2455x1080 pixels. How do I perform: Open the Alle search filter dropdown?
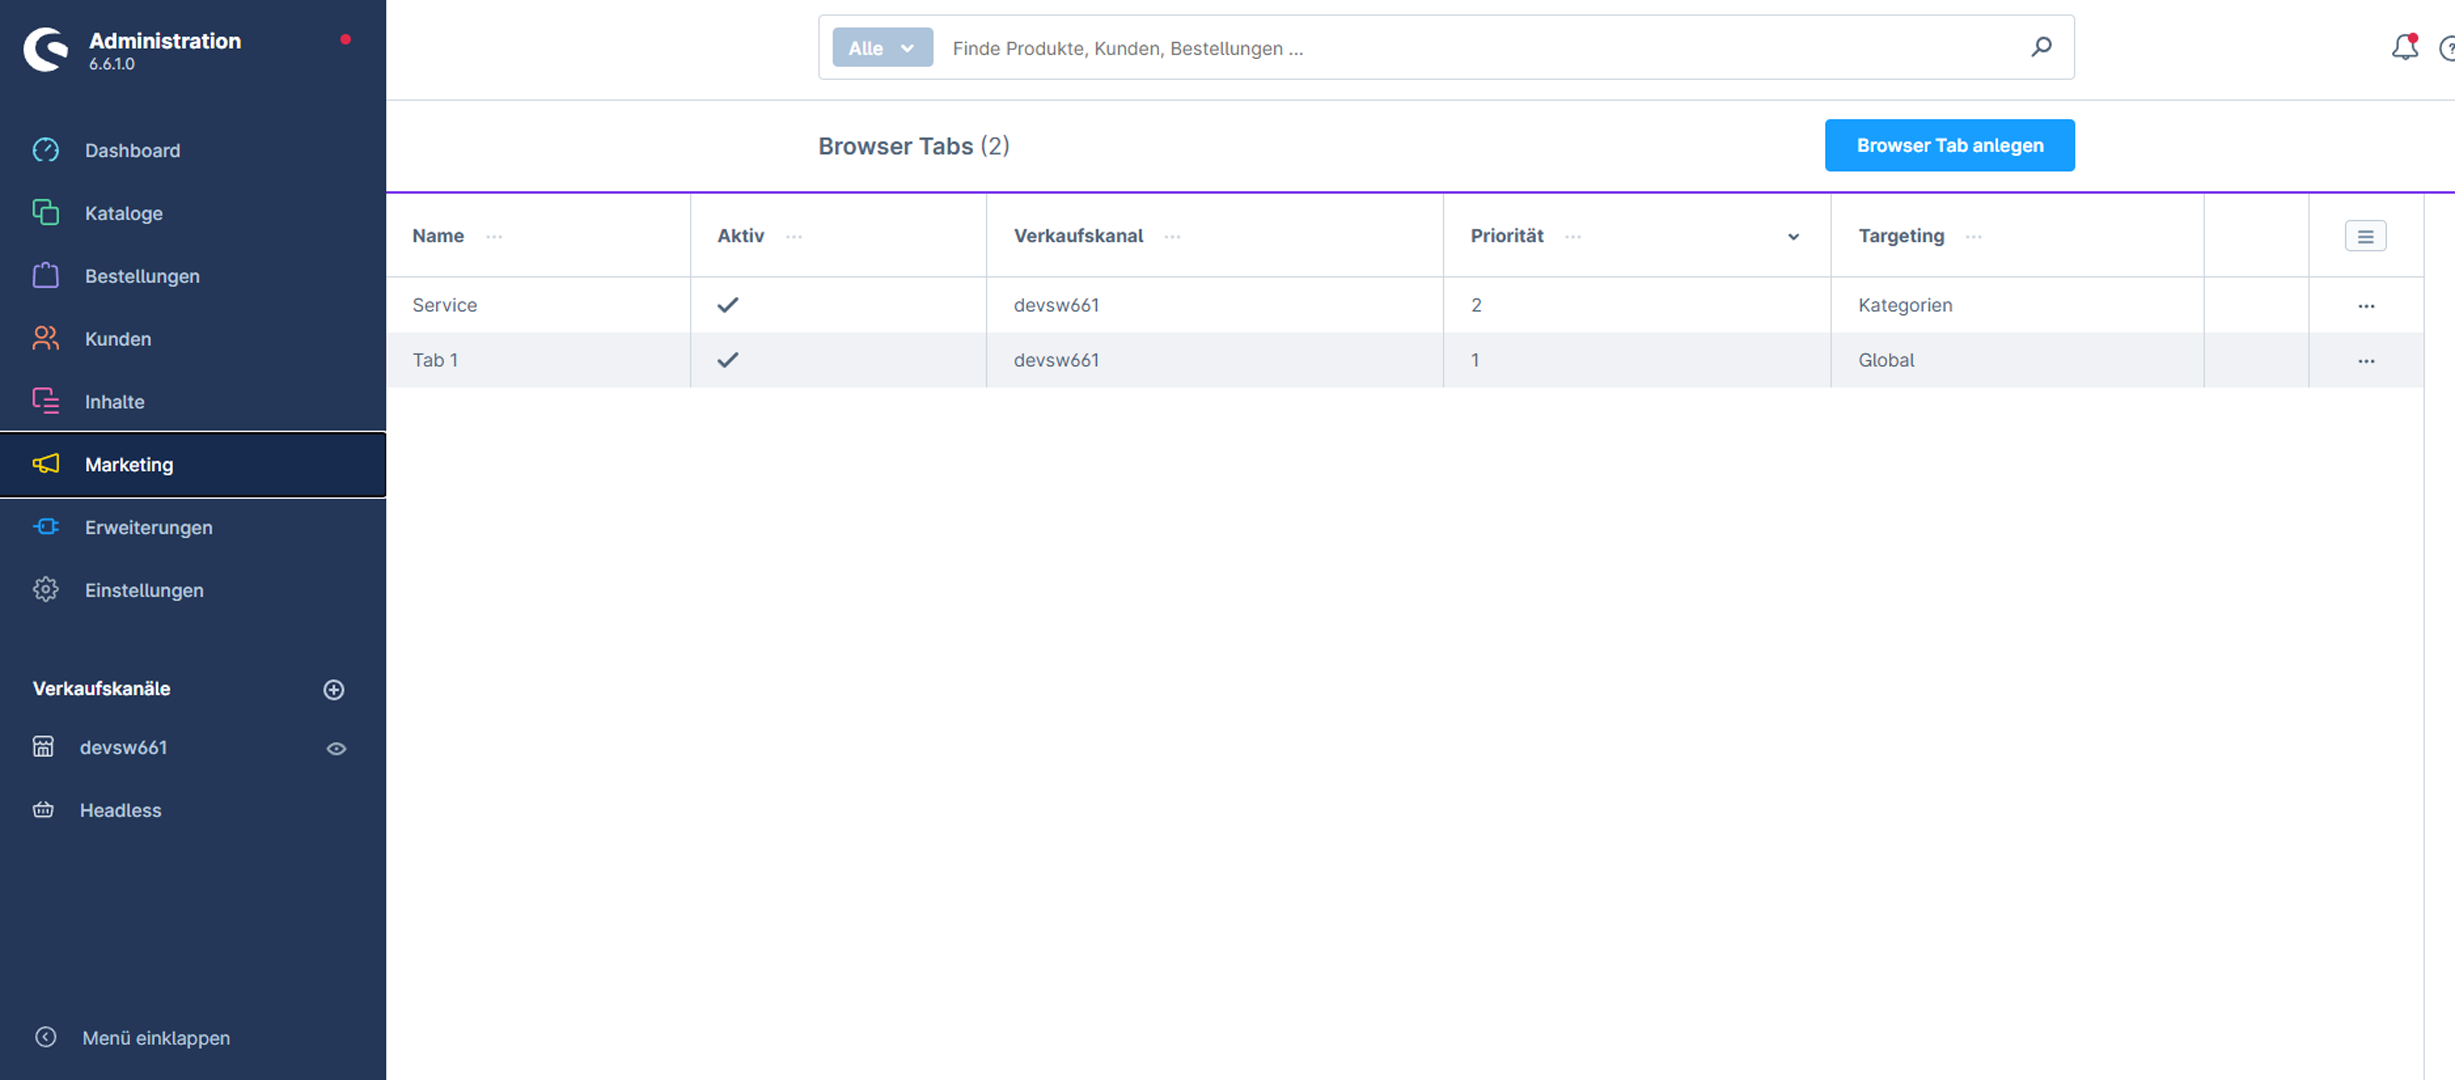[883, 48]
